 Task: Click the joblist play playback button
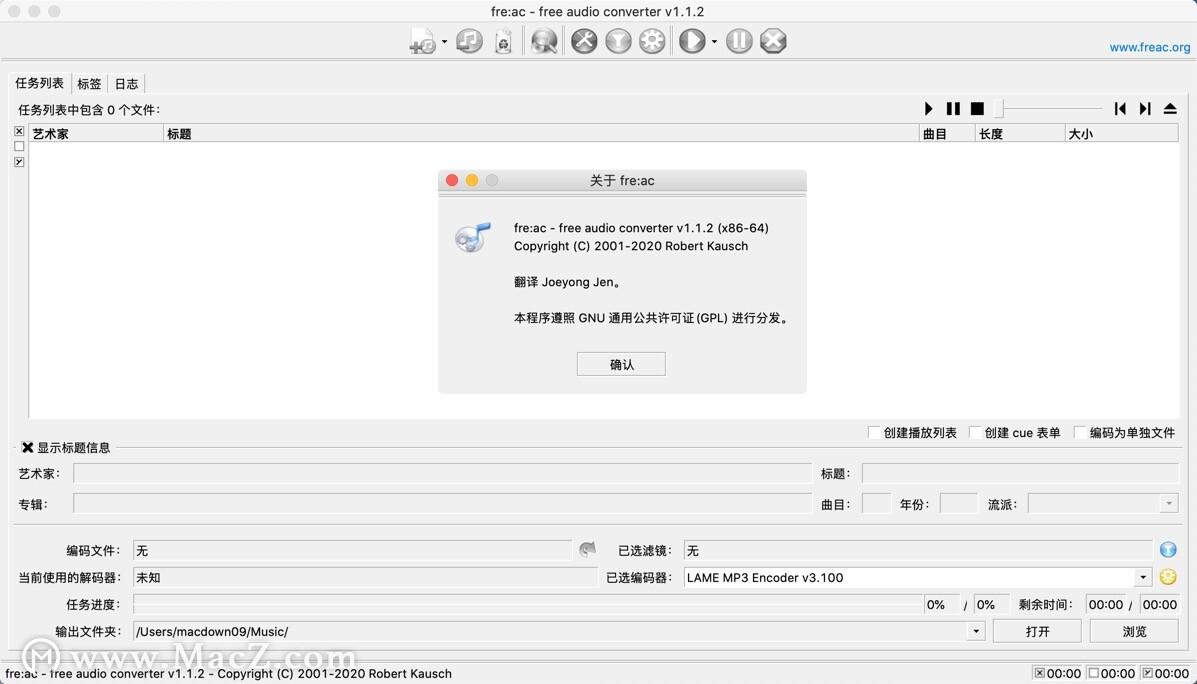pos(929,109)
